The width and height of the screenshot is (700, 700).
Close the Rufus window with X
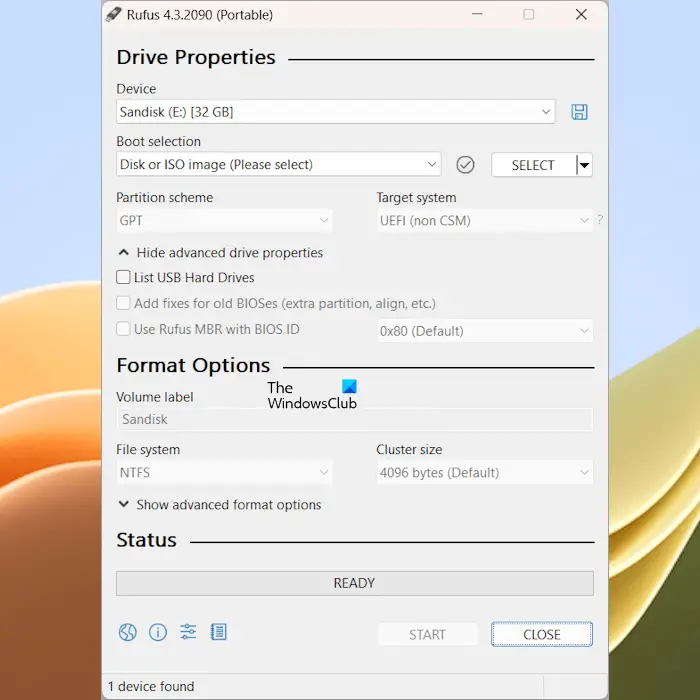(x=581, y=14)
